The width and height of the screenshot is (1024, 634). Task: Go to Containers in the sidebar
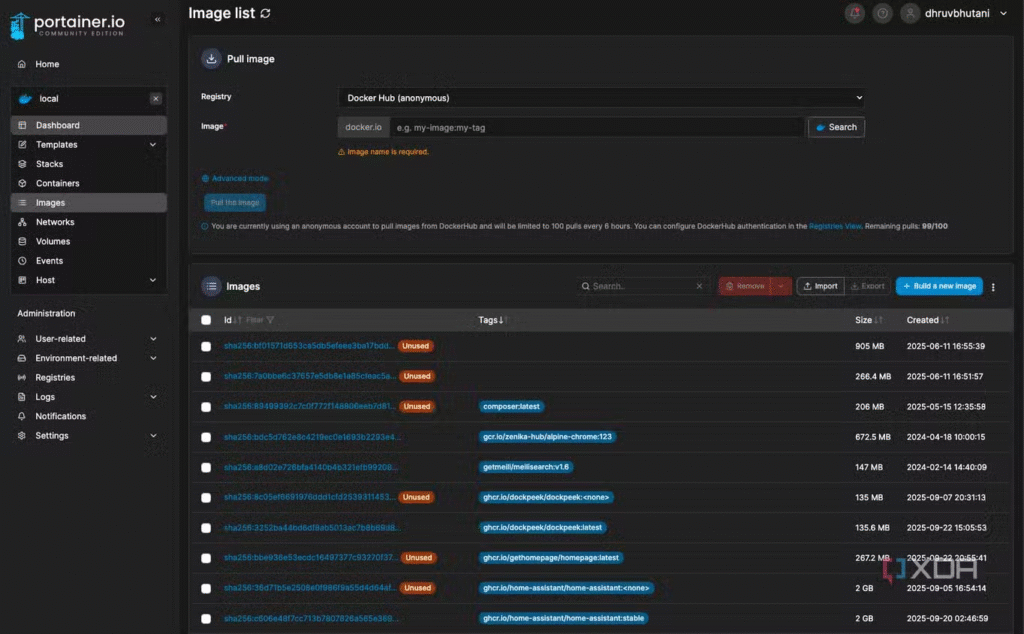coord(57,184)
